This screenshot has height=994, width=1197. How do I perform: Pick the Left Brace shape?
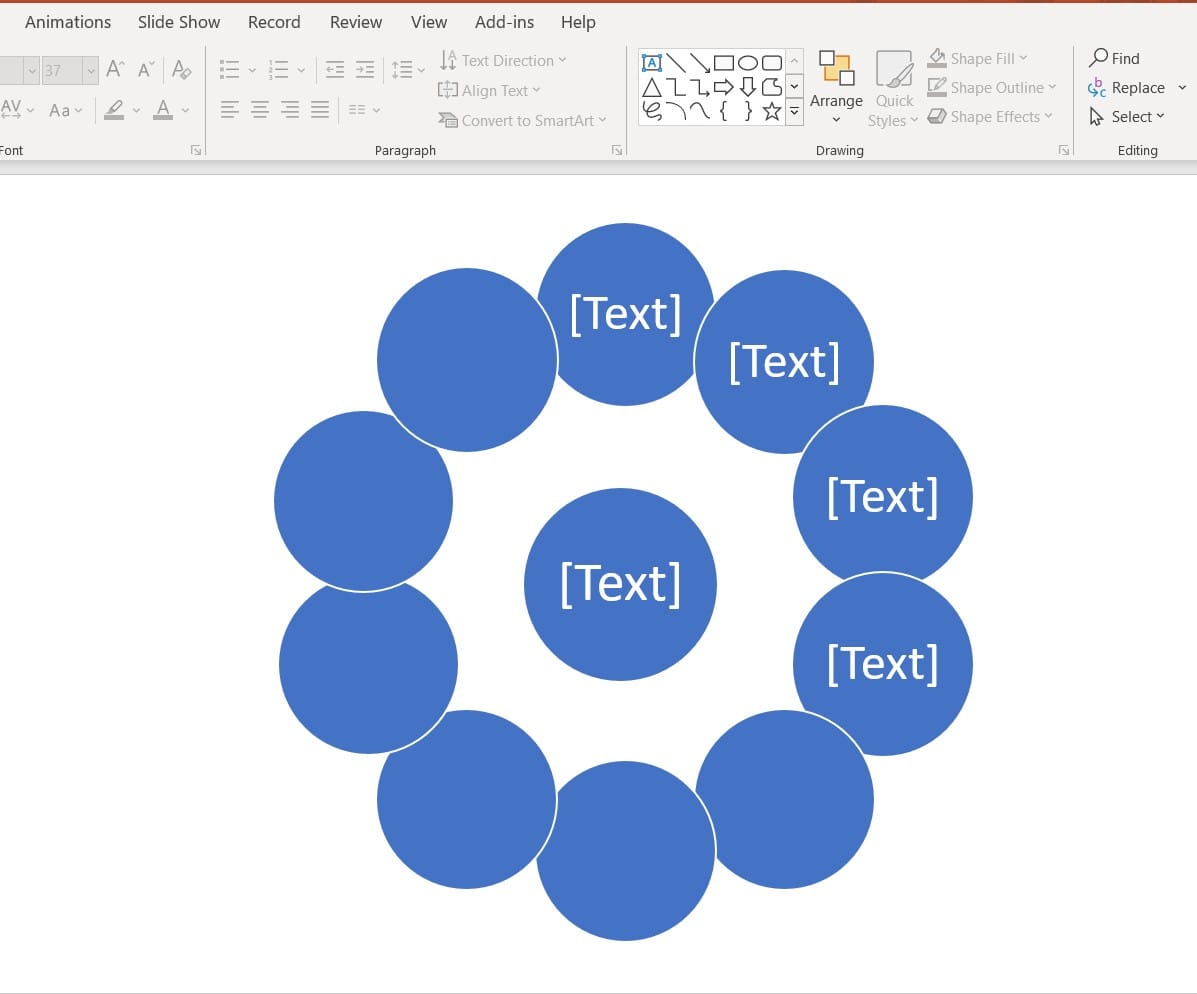[x=724, y=111]
